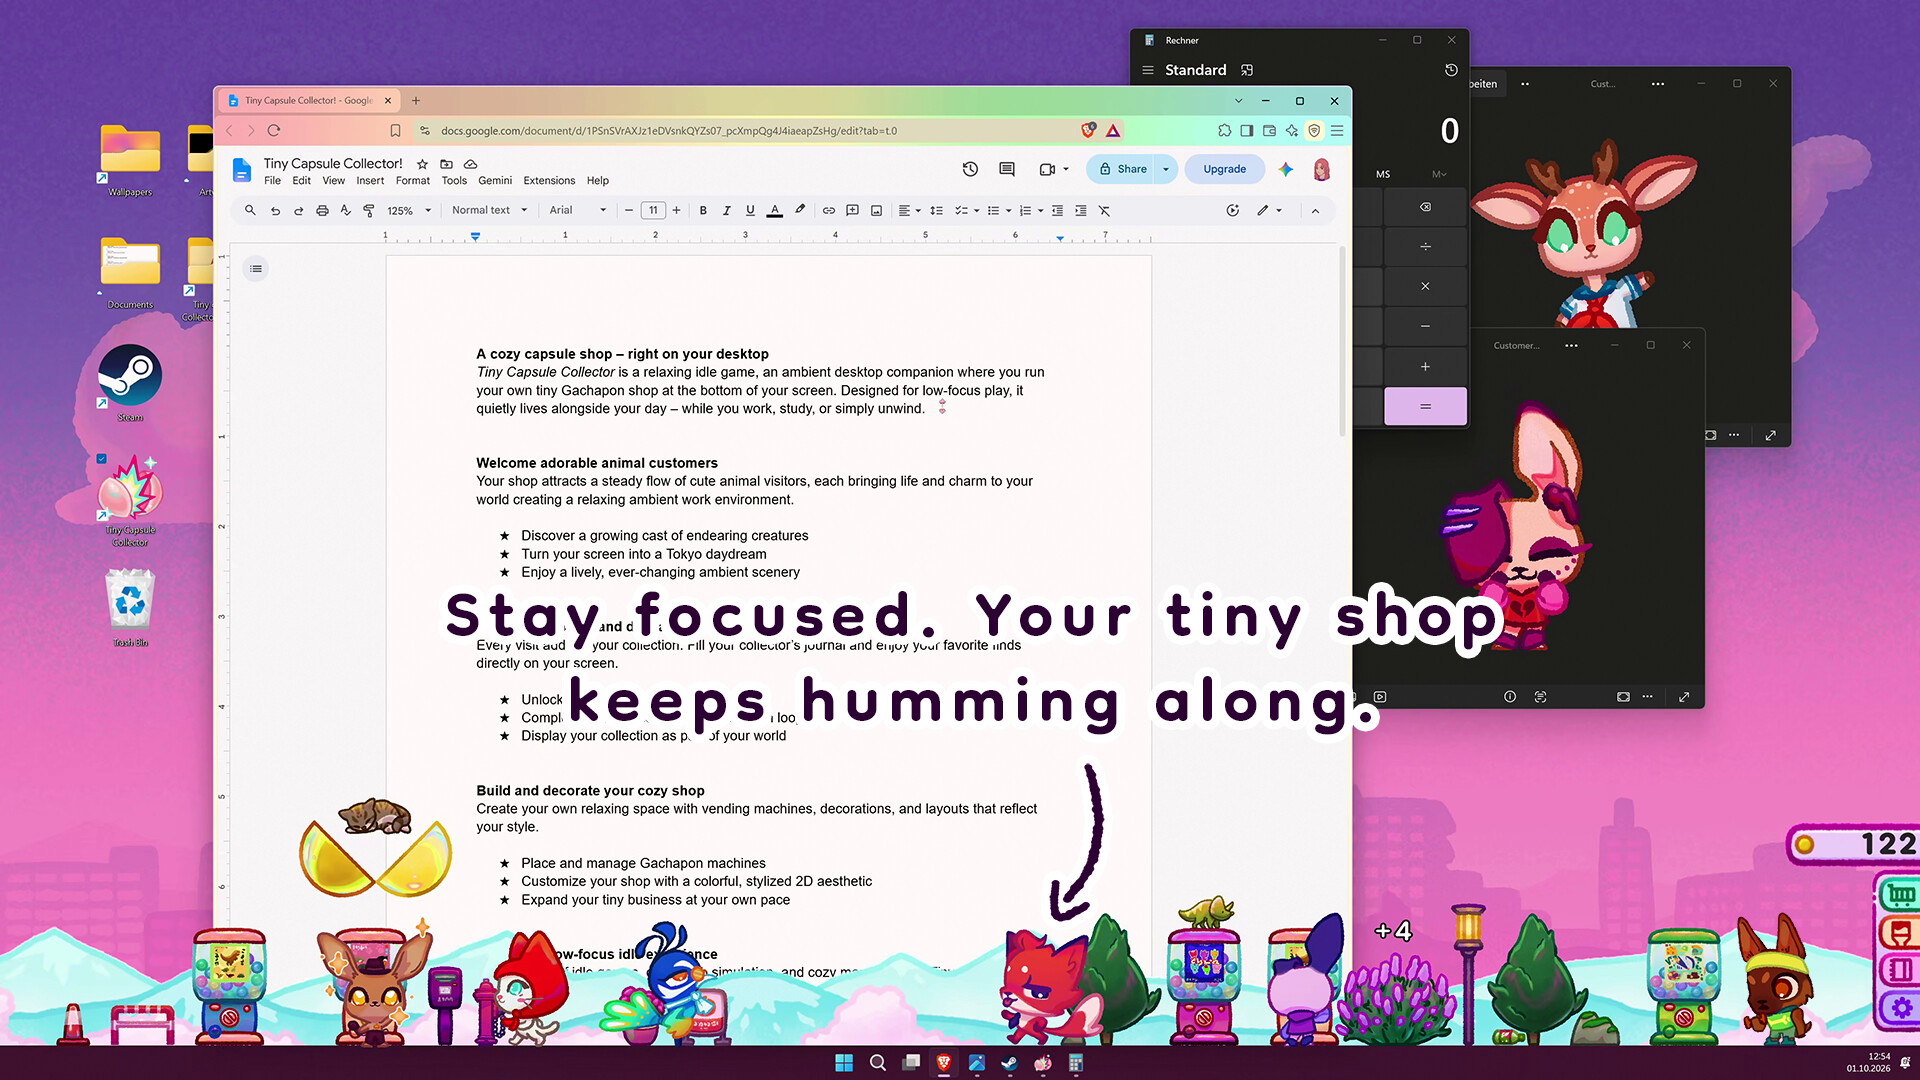Open the text color picker
1920x1080 pixels.
pos(774,210)
